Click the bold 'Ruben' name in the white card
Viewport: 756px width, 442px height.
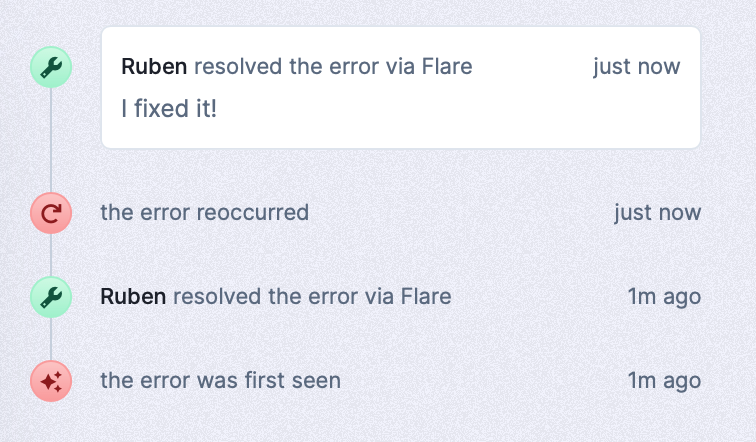[154, 67]
